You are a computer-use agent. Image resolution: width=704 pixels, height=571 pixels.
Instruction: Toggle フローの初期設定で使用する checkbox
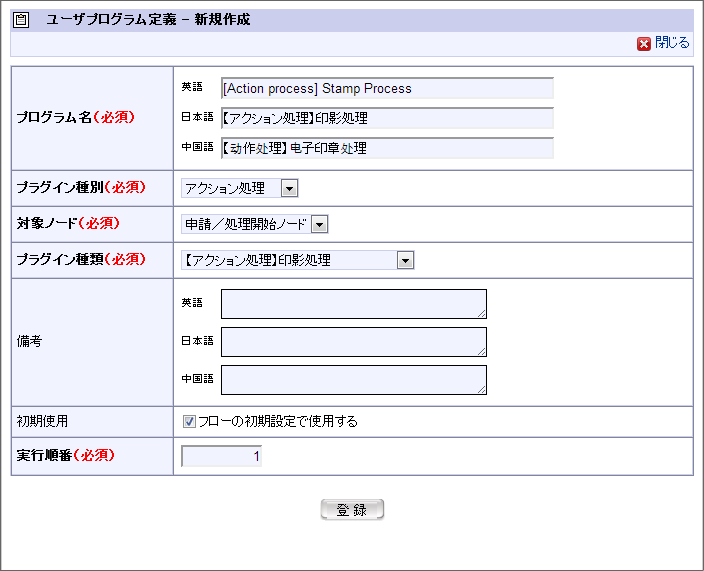point(189,422)
